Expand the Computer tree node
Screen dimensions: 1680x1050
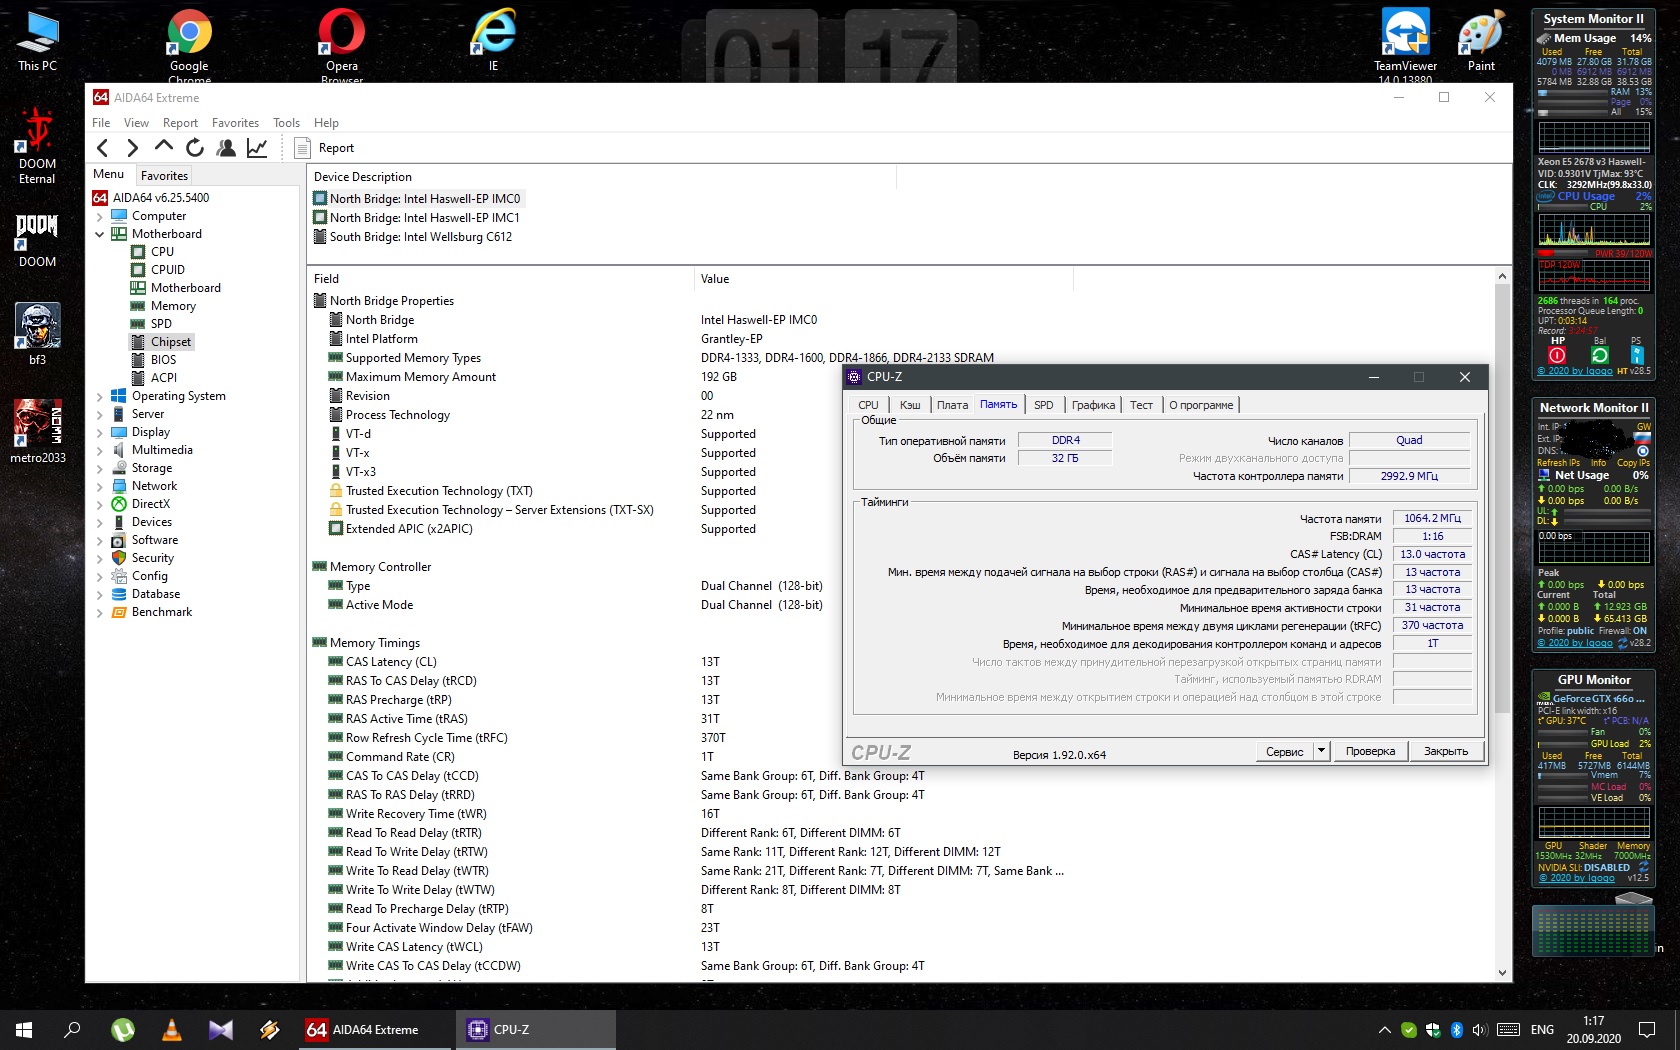pyautogui.click(x=100, y=216)
